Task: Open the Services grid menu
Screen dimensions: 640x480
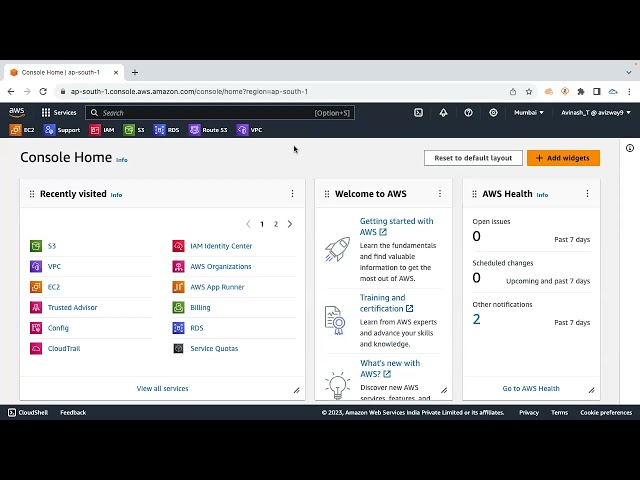Action: click(59, 113)
